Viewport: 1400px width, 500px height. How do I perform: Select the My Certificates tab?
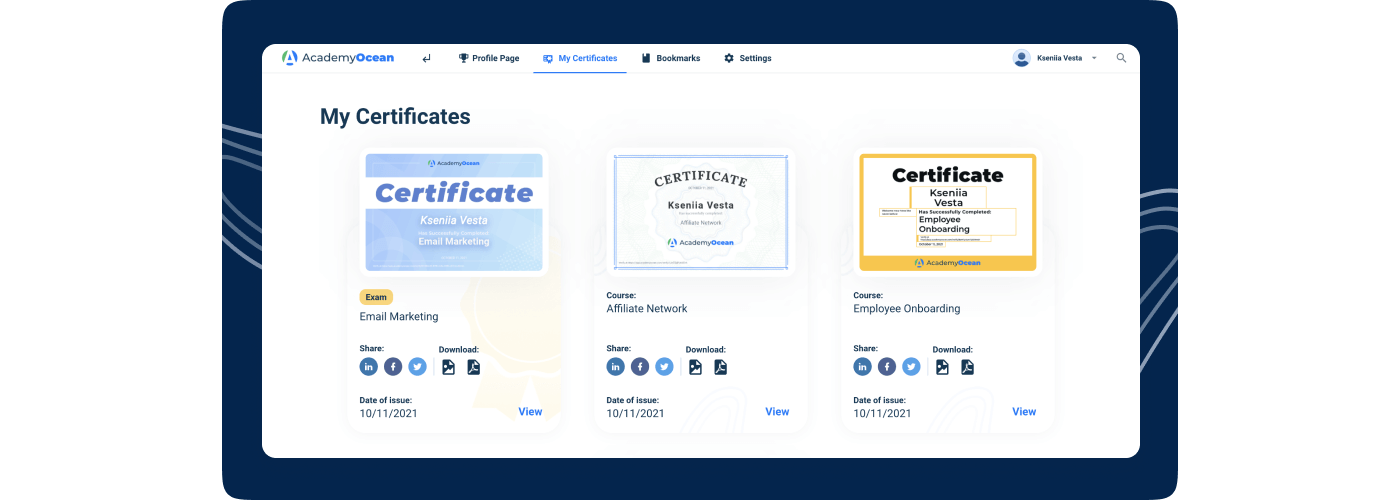[580, 58]
